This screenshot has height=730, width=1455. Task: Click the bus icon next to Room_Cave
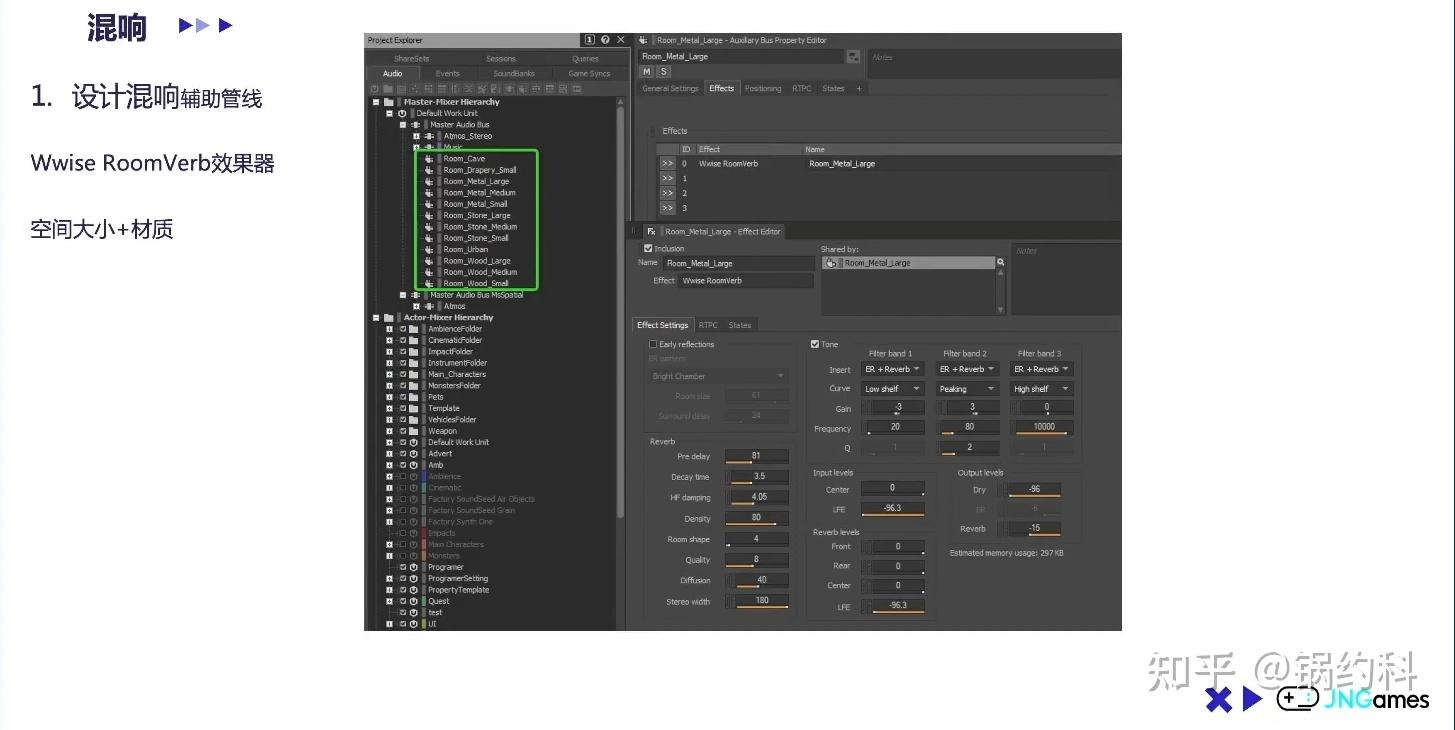coord(429,159)
